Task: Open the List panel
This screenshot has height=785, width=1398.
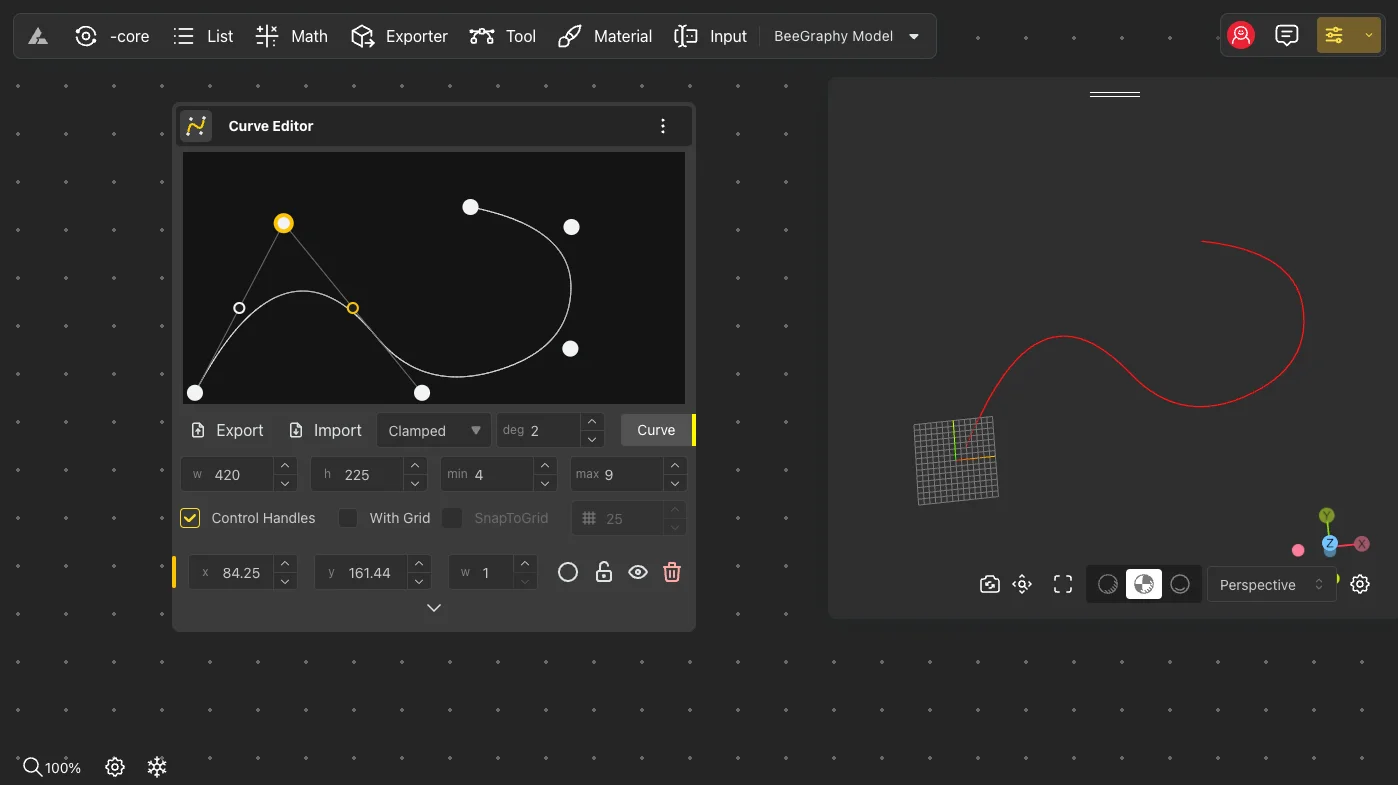Action: (x=203, y=36)
